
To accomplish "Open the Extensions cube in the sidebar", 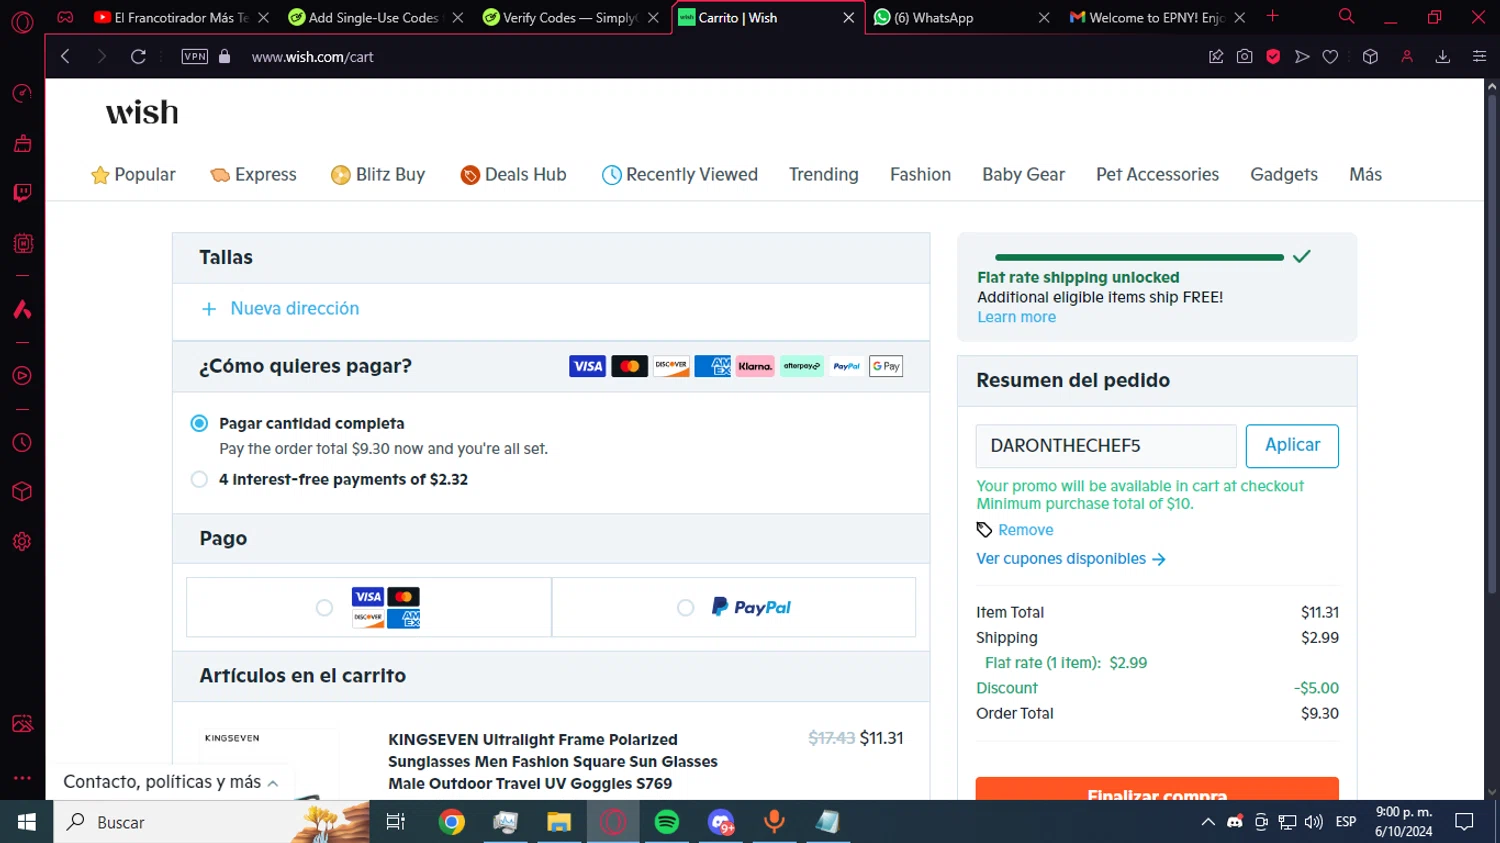I will (22, 492).
